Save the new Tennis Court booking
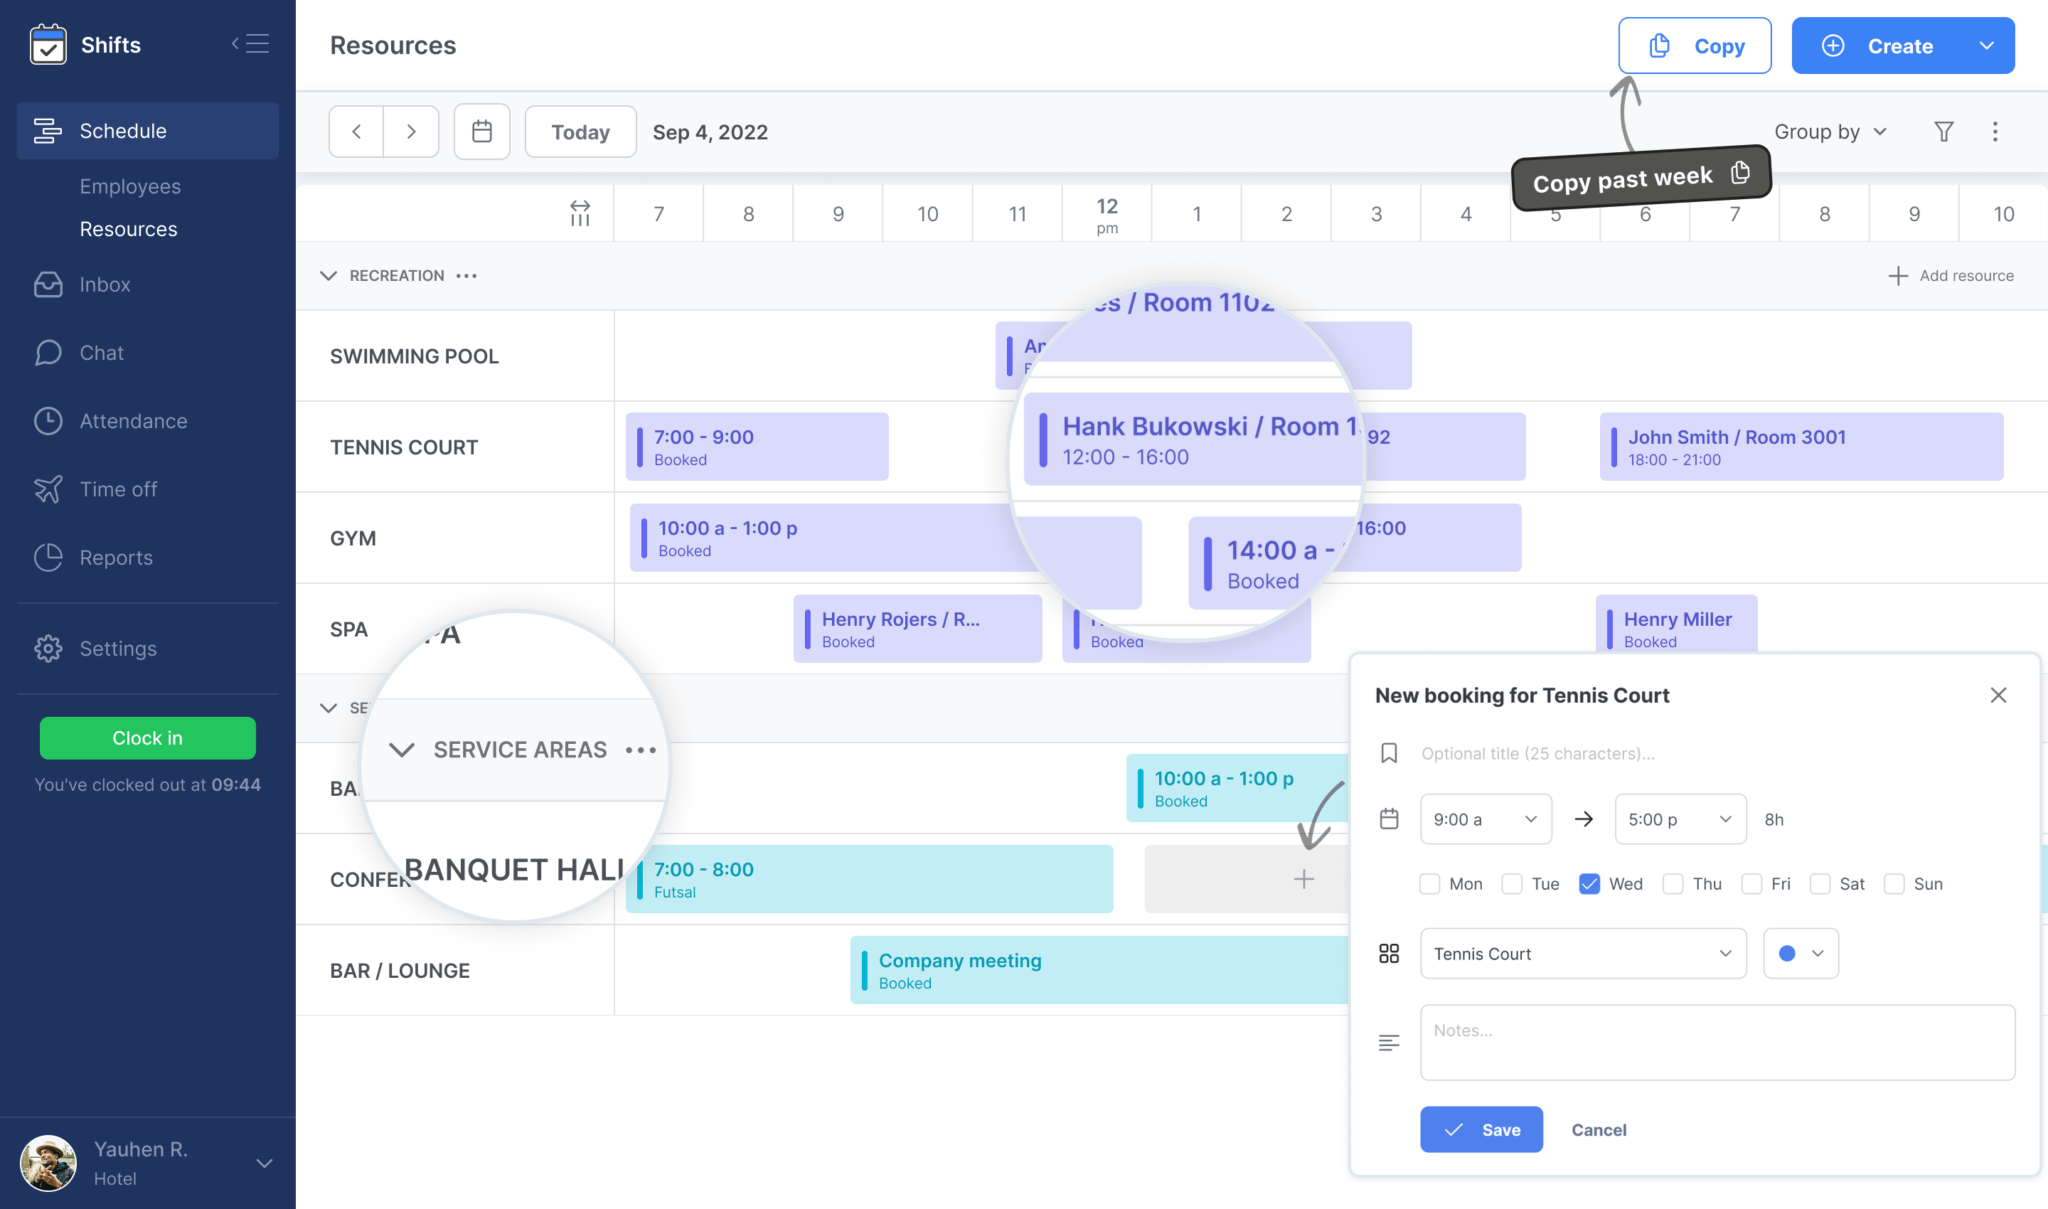This screenshot has width=2048, height=1209. (x=1481, y=1129)
